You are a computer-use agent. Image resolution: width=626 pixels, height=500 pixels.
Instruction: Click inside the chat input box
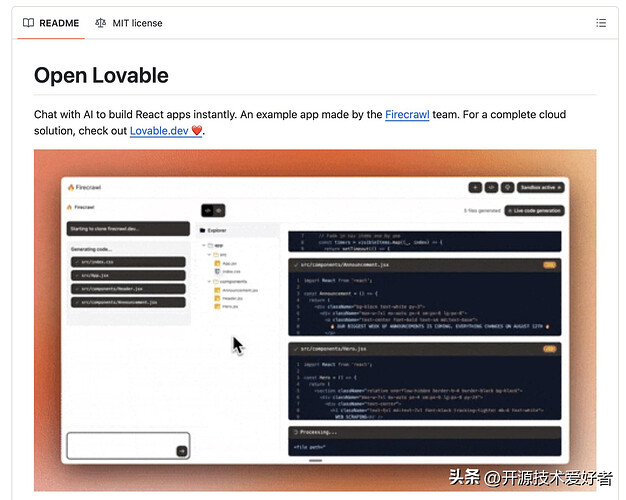tap(122, 444)
